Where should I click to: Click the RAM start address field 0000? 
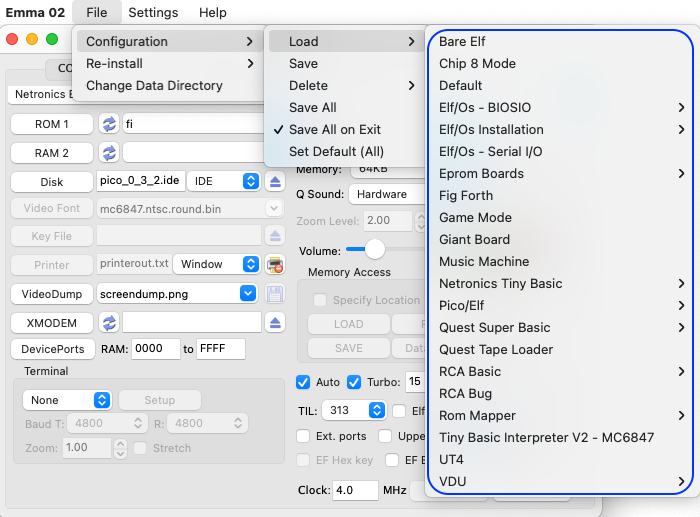click(x=155, y=349)
